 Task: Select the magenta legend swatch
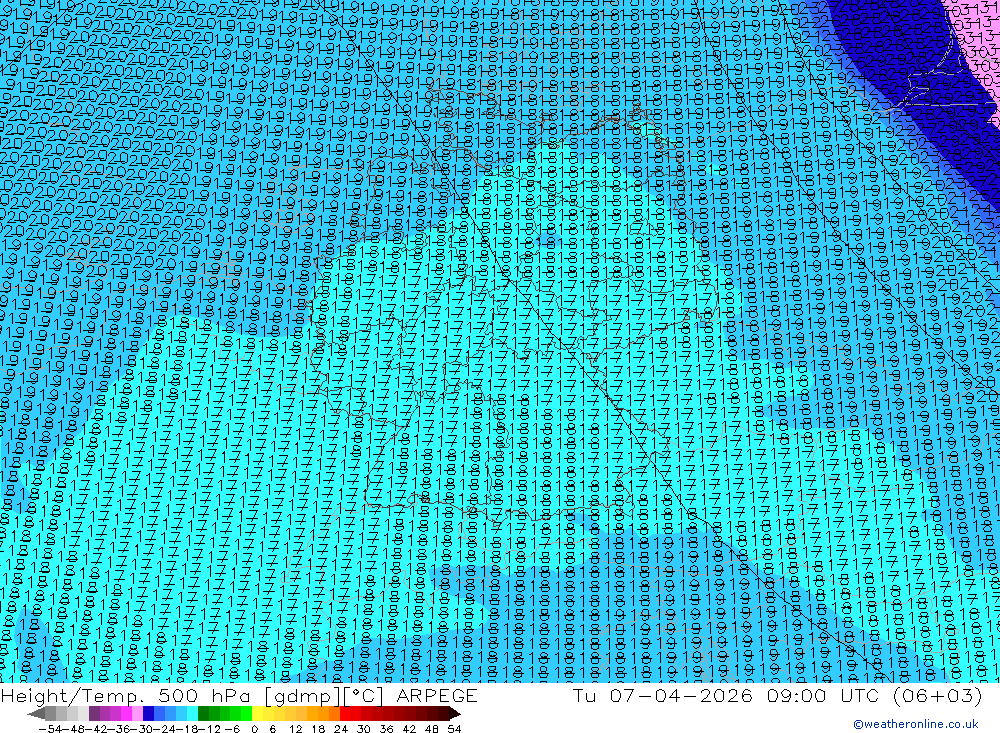click(x=126, y=714)
